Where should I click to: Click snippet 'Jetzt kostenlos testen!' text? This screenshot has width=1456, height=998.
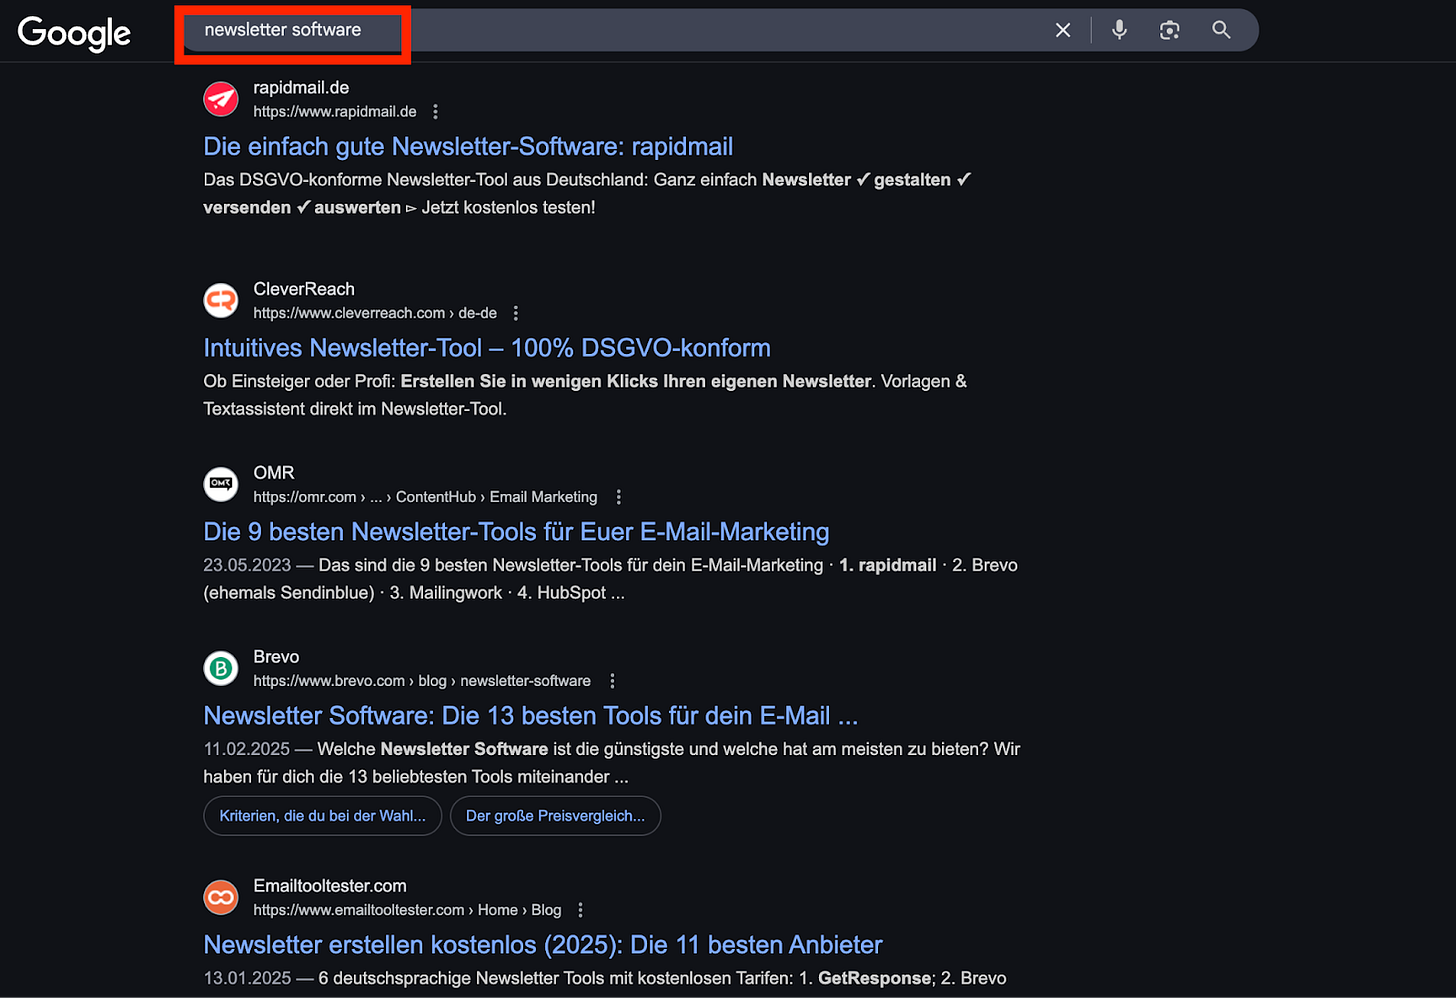coord(508,208)
